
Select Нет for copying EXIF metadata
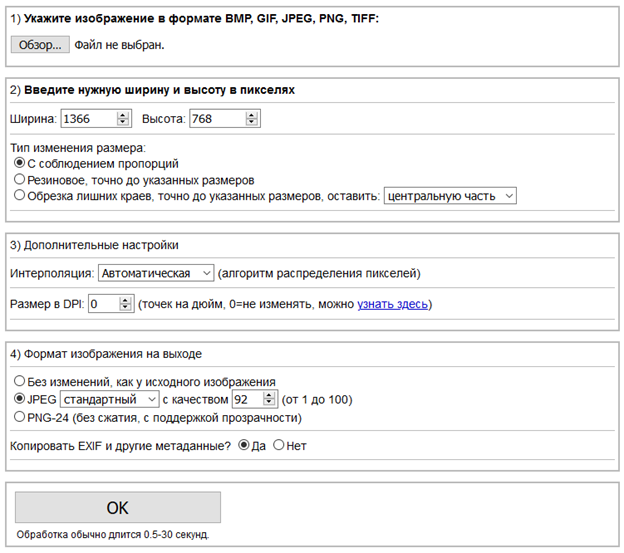pyautogui.click(x=279, y=445)
